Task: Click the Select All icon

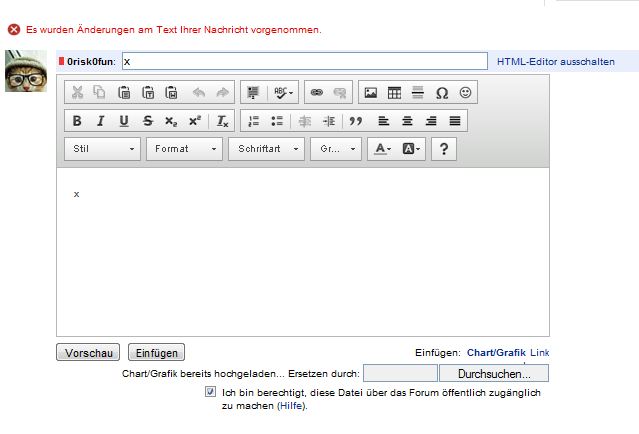Action: click(x=253, y=93)
